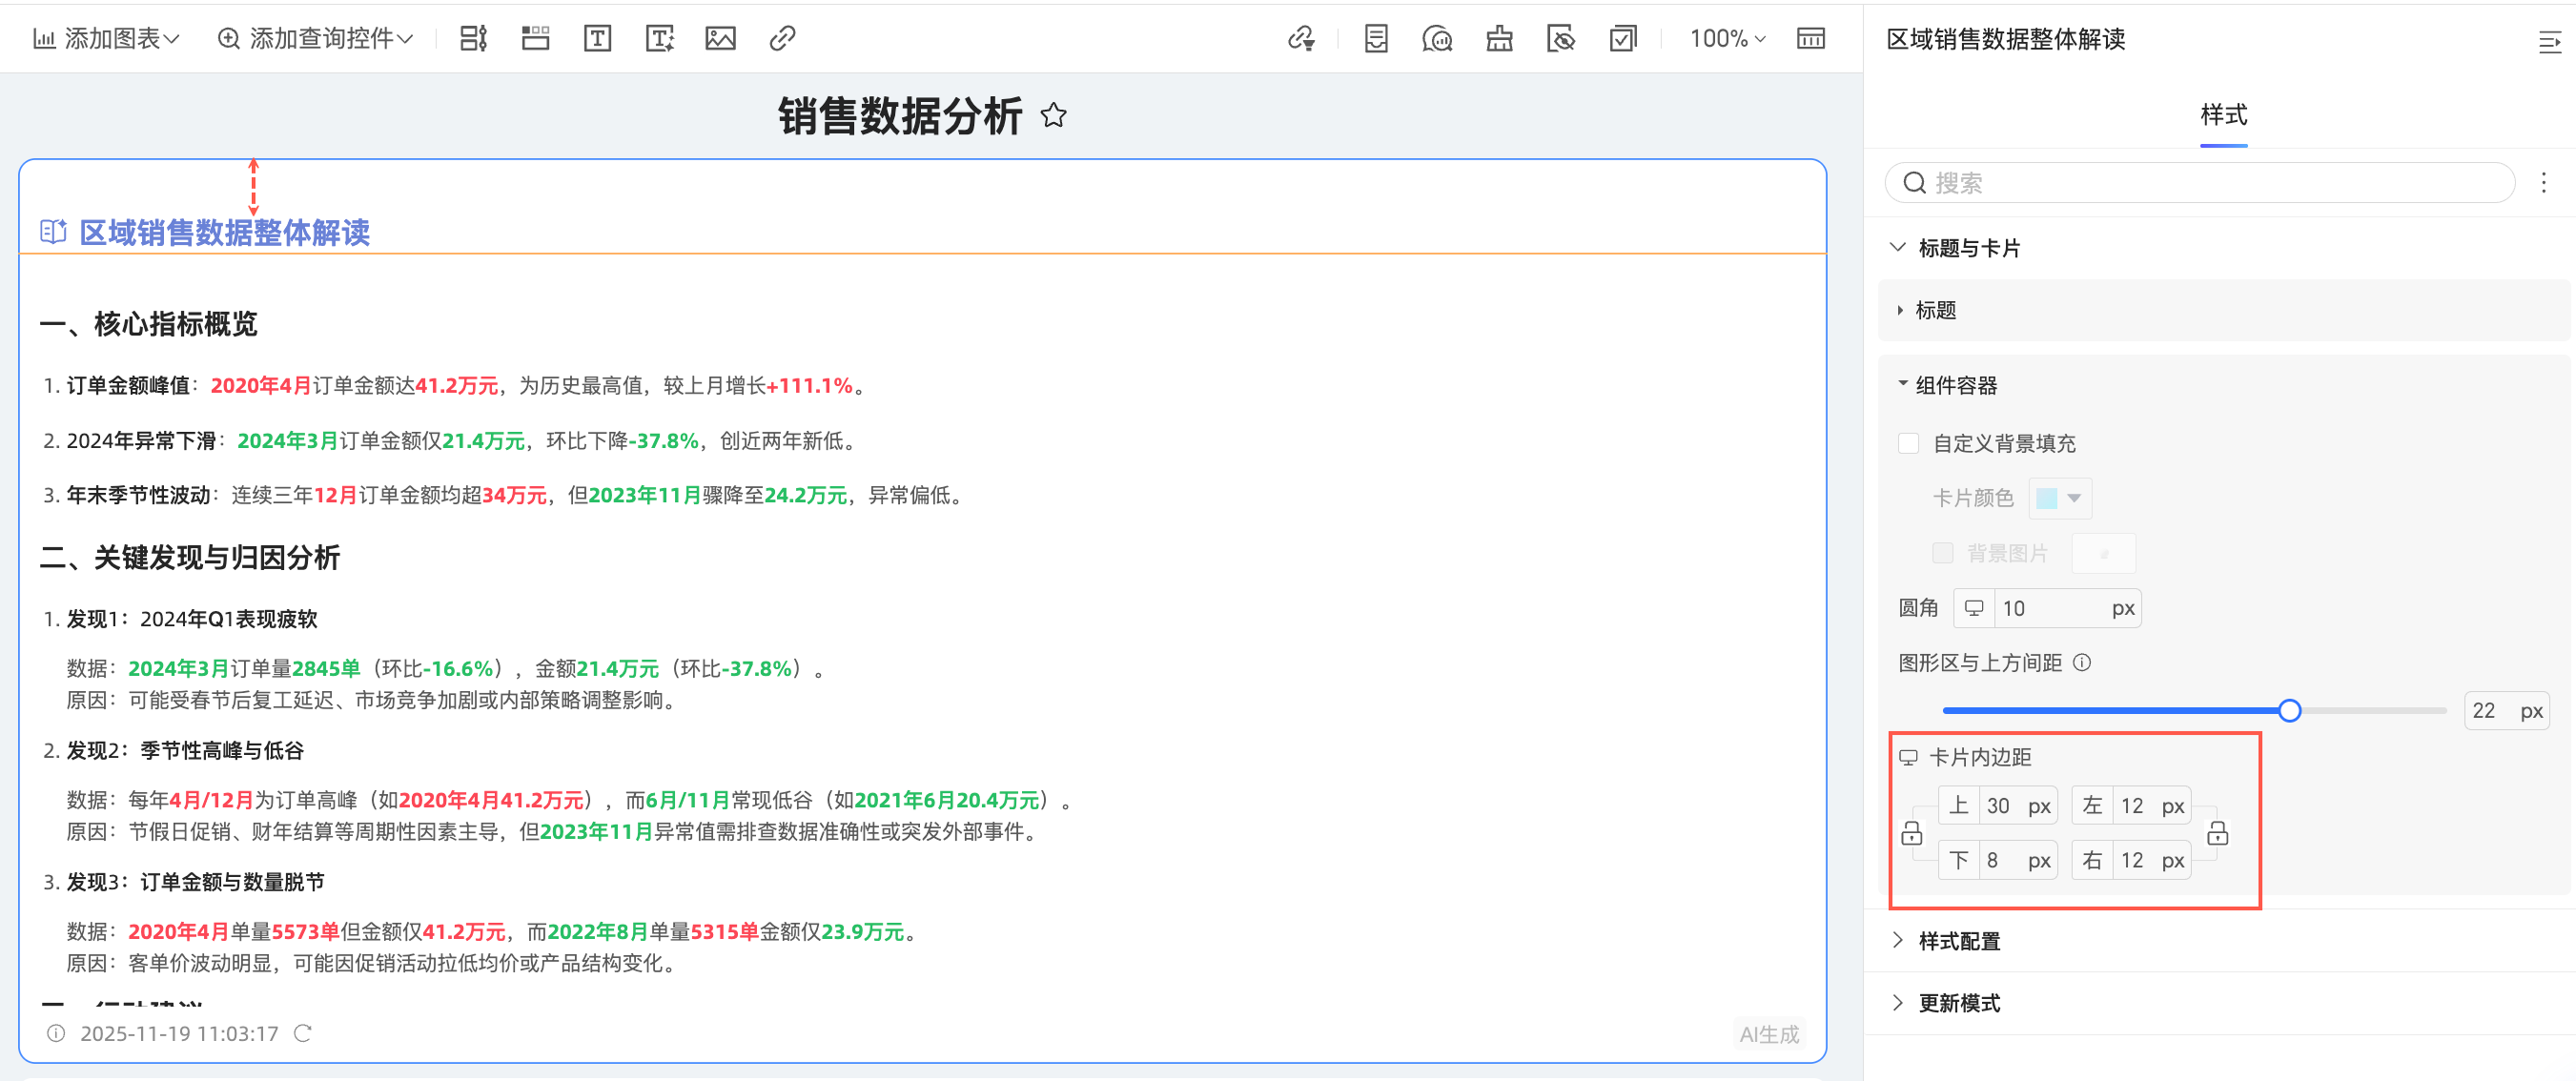Click the refresh icon next to timestamp

[x=303, y=1033]
